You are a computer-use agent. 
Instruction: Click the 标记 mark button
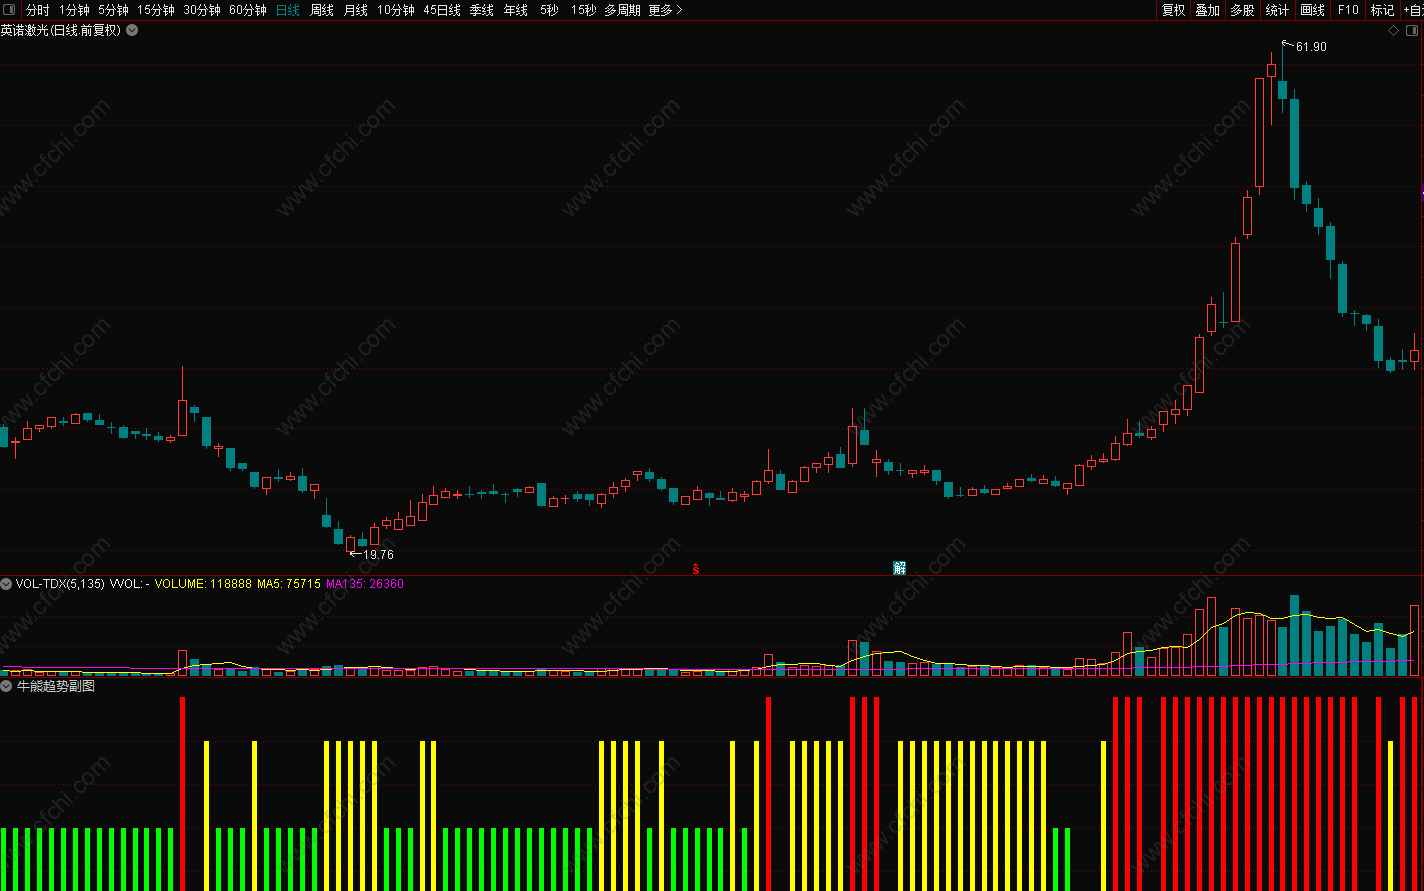[1382, 10]
